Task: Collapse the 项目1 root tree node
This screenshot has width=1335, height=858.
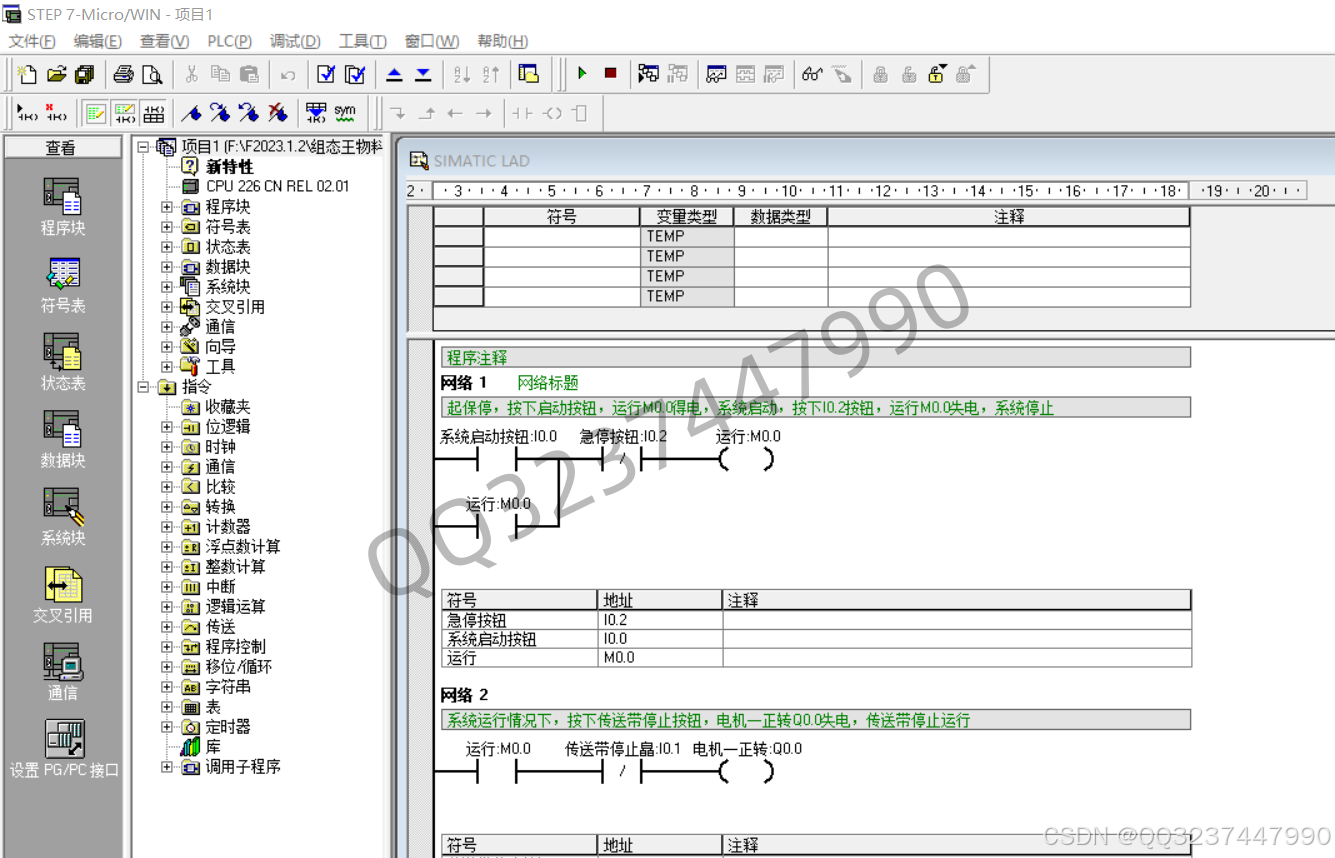Action: coord(143,147)
